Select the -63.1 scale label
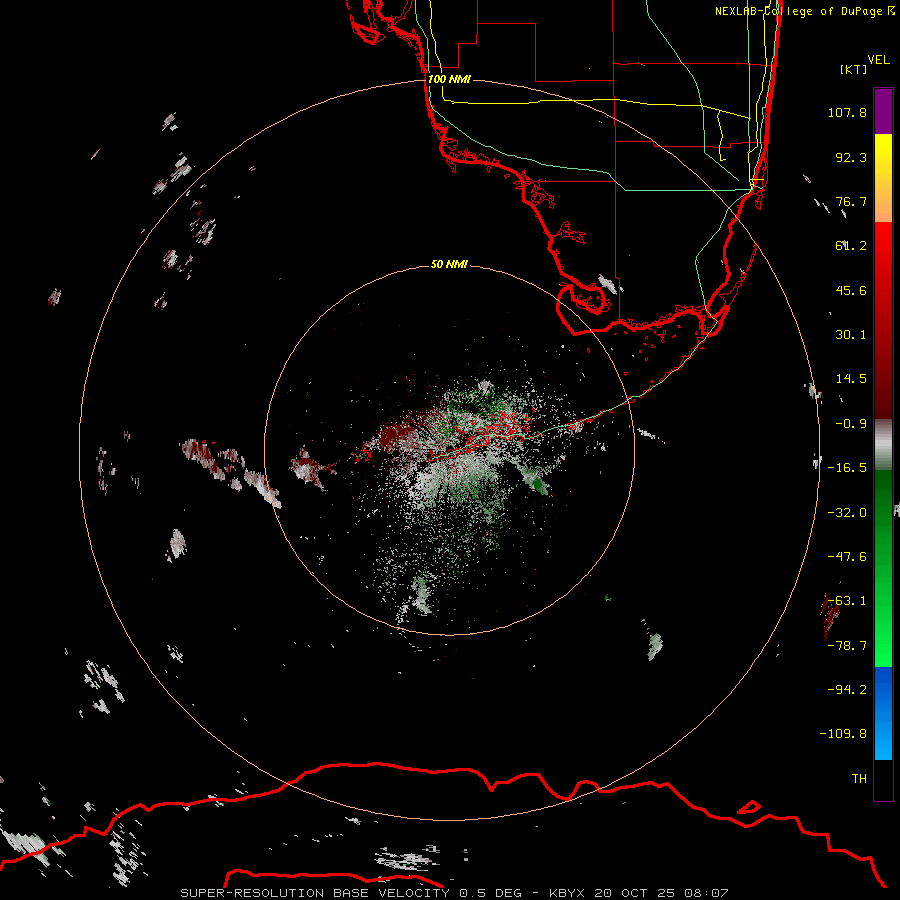This screenshot has height=900, width=900. 847,601
